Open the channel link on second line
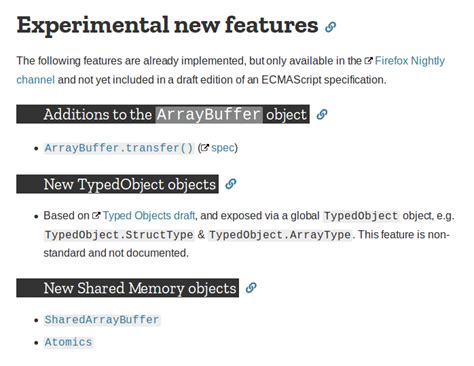This screenshot has height=366, width=474. pos(35,80)
